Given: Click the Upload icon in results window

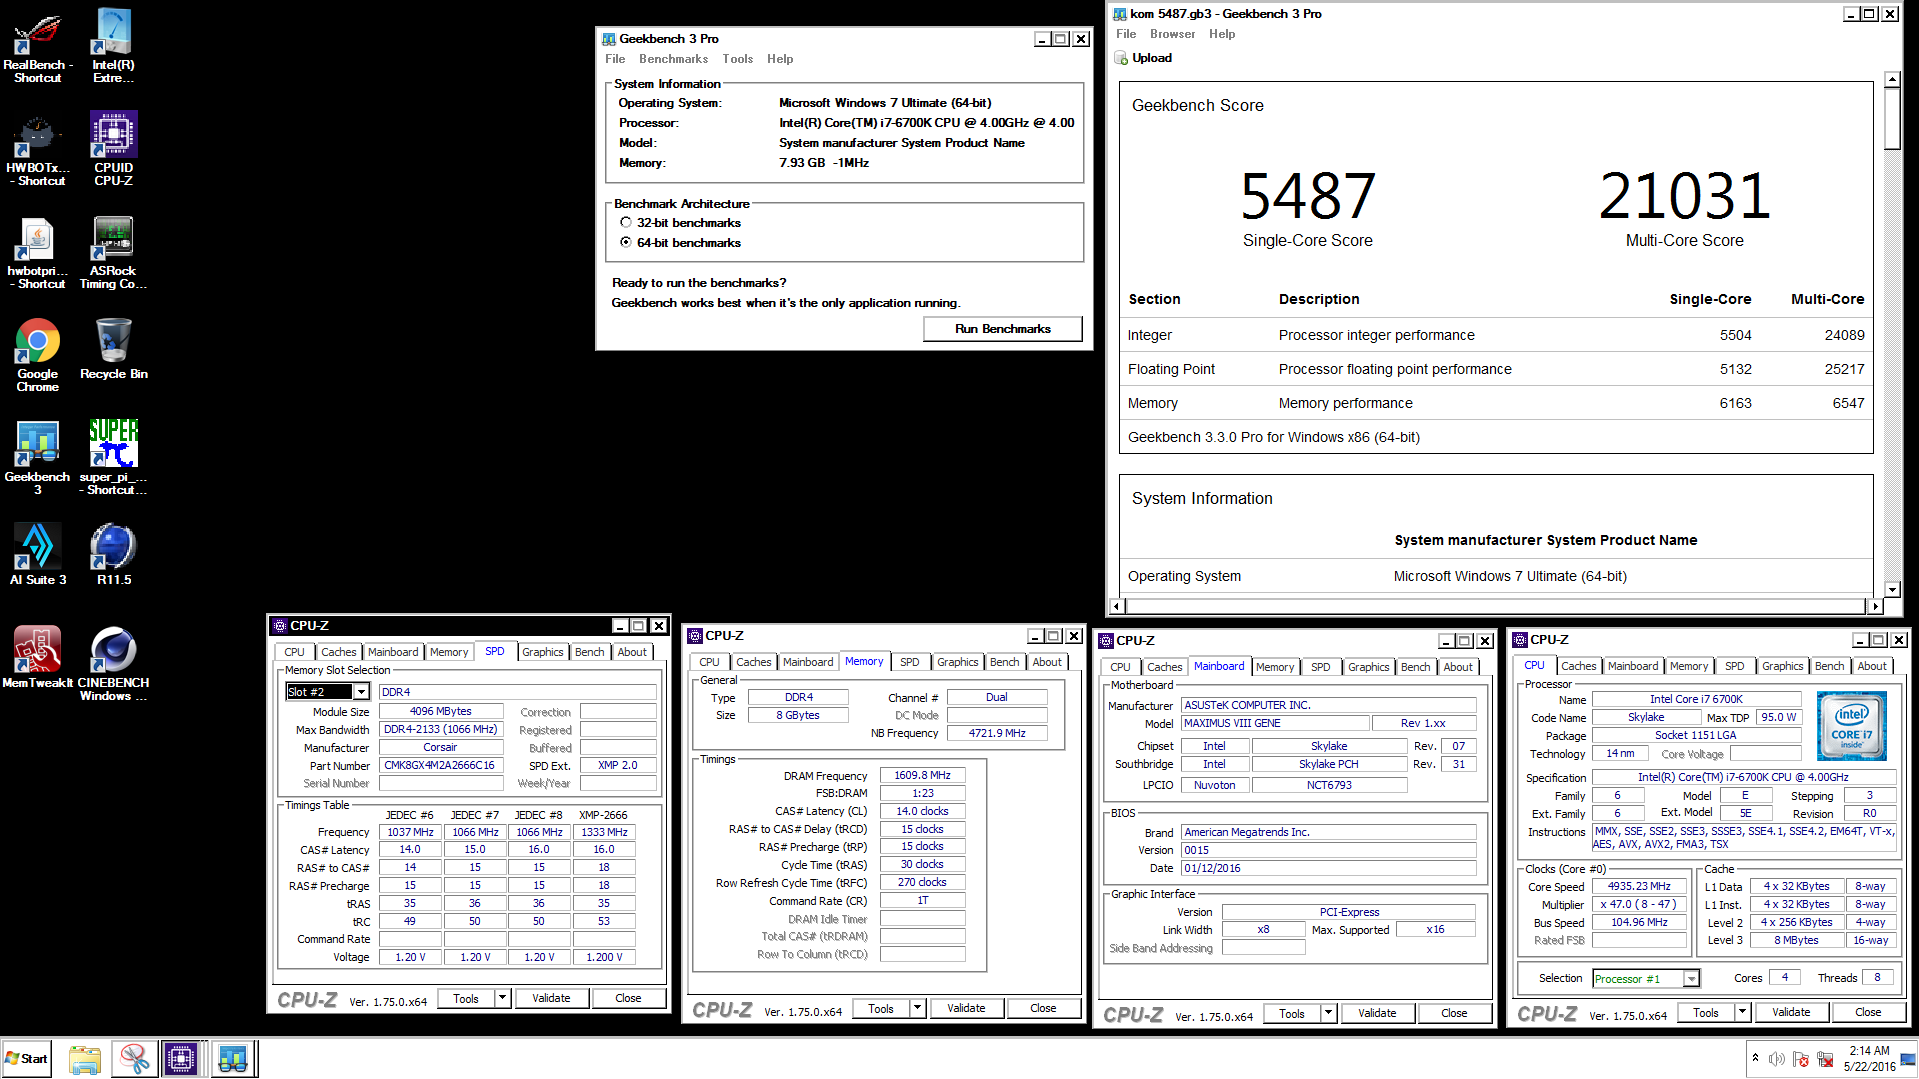Looking at the screenshot, I should 1121,58.
